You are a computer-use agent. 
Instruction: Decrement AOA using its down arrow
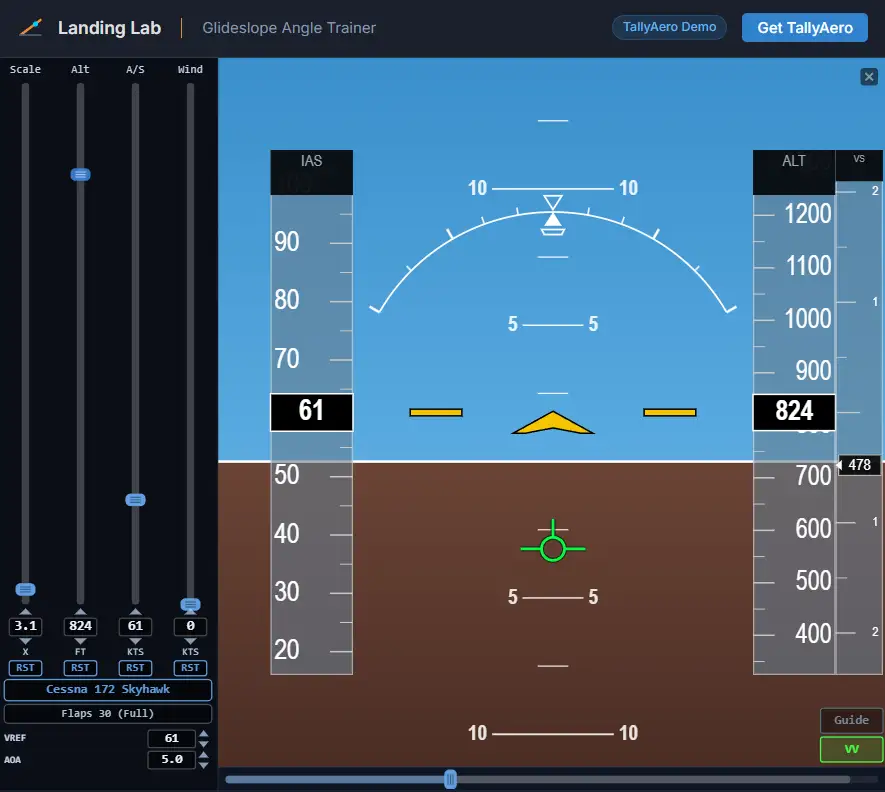[204, 765]
